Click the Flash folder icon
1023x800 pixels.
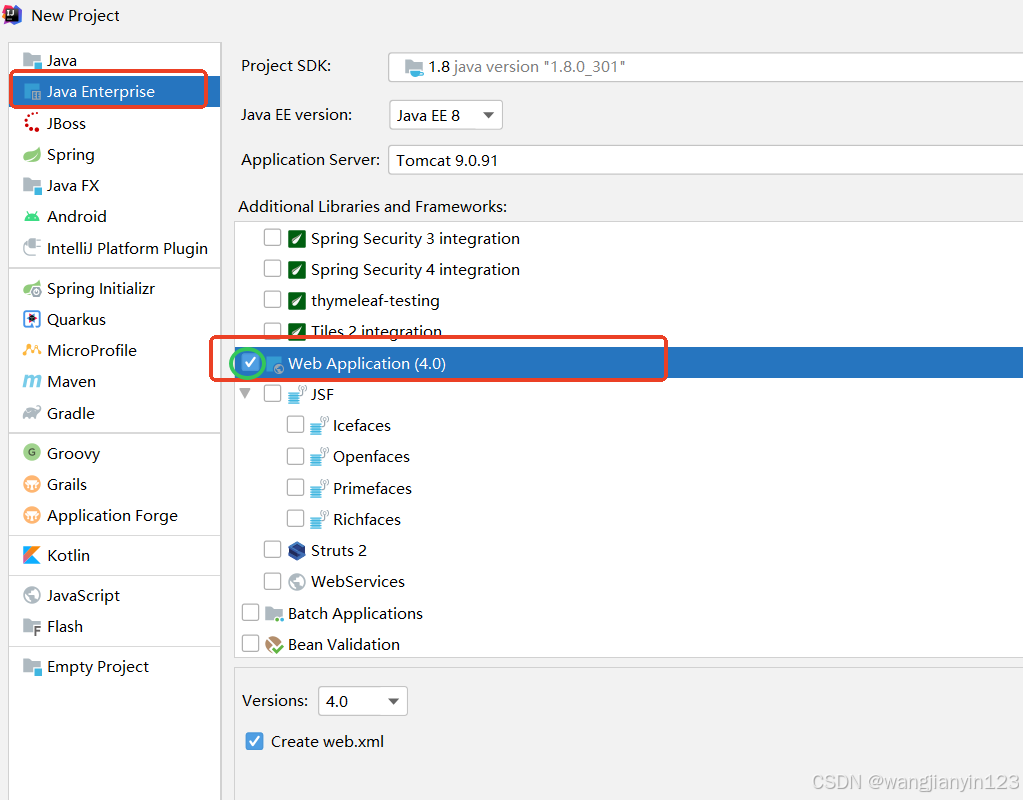[32, 626]
